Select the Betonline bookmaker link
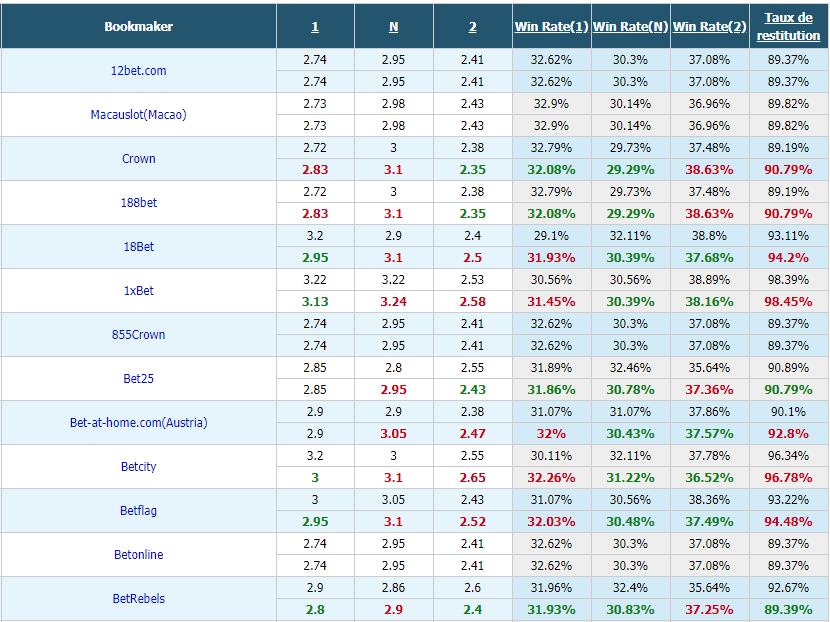Viewport: 830px width, 622px height. 138,554
